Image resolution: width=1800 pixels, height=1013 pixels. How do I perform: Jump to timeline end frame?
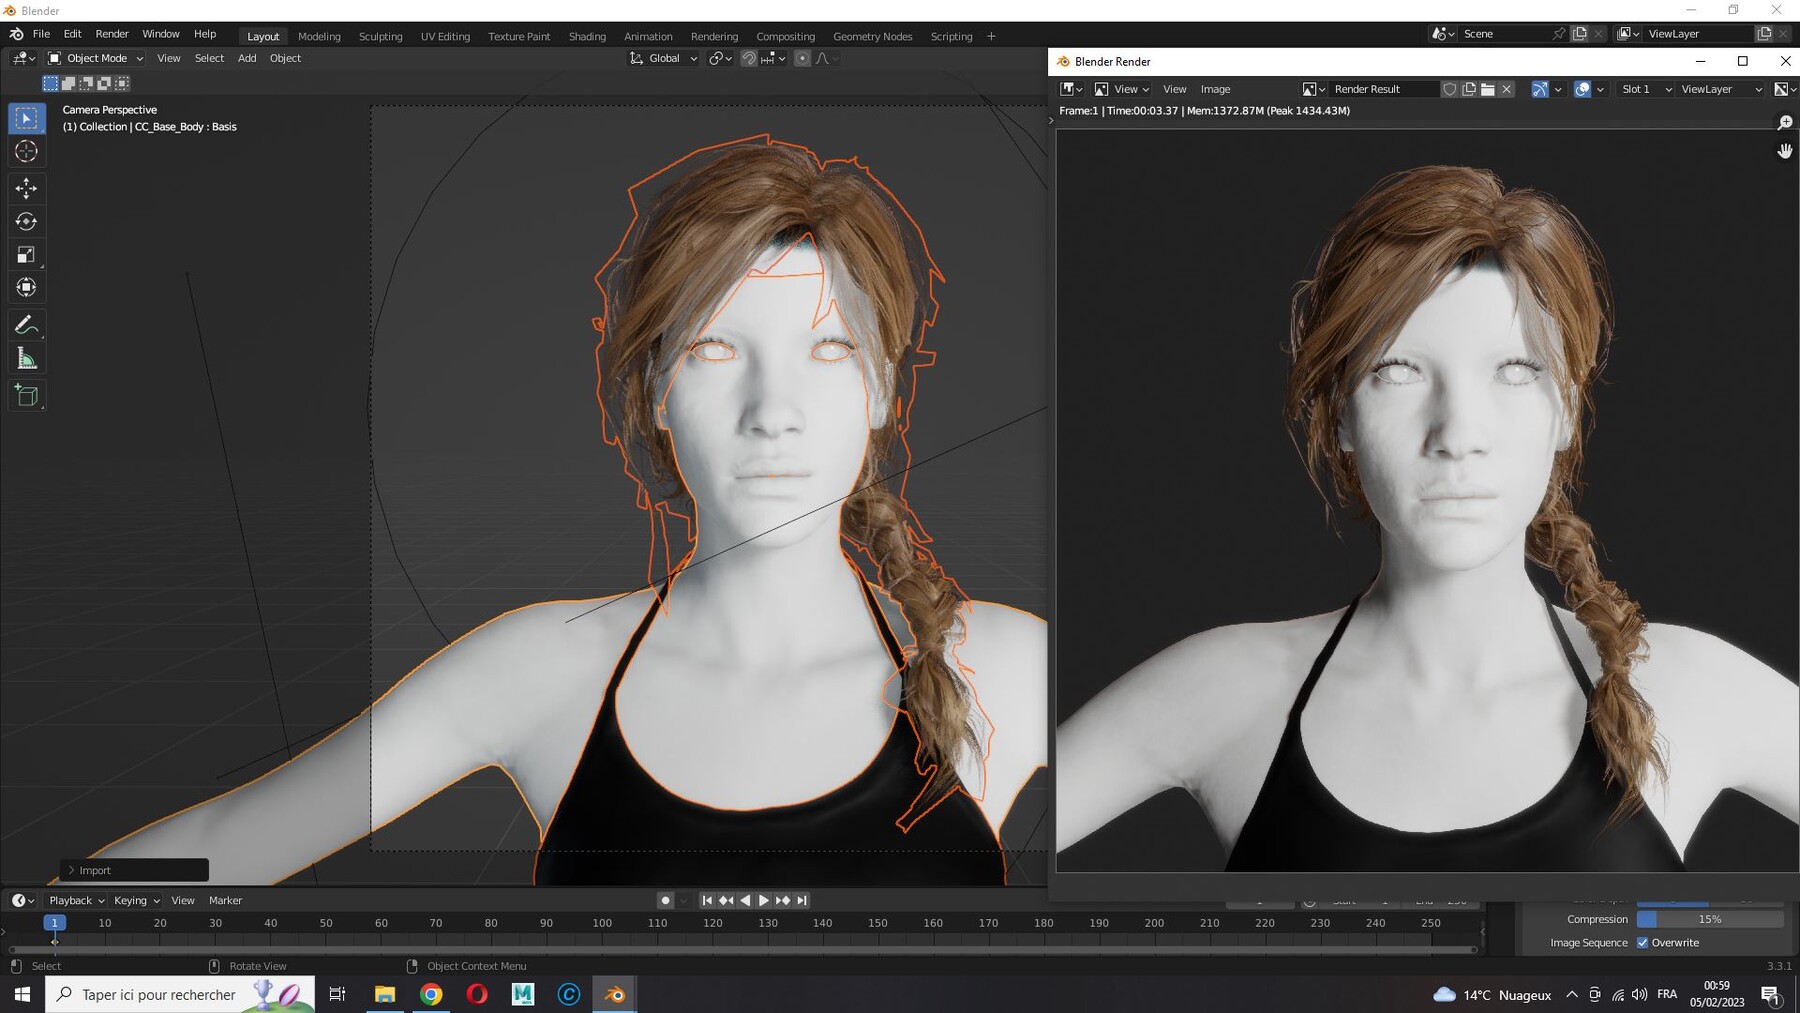(x=802, y=900)
